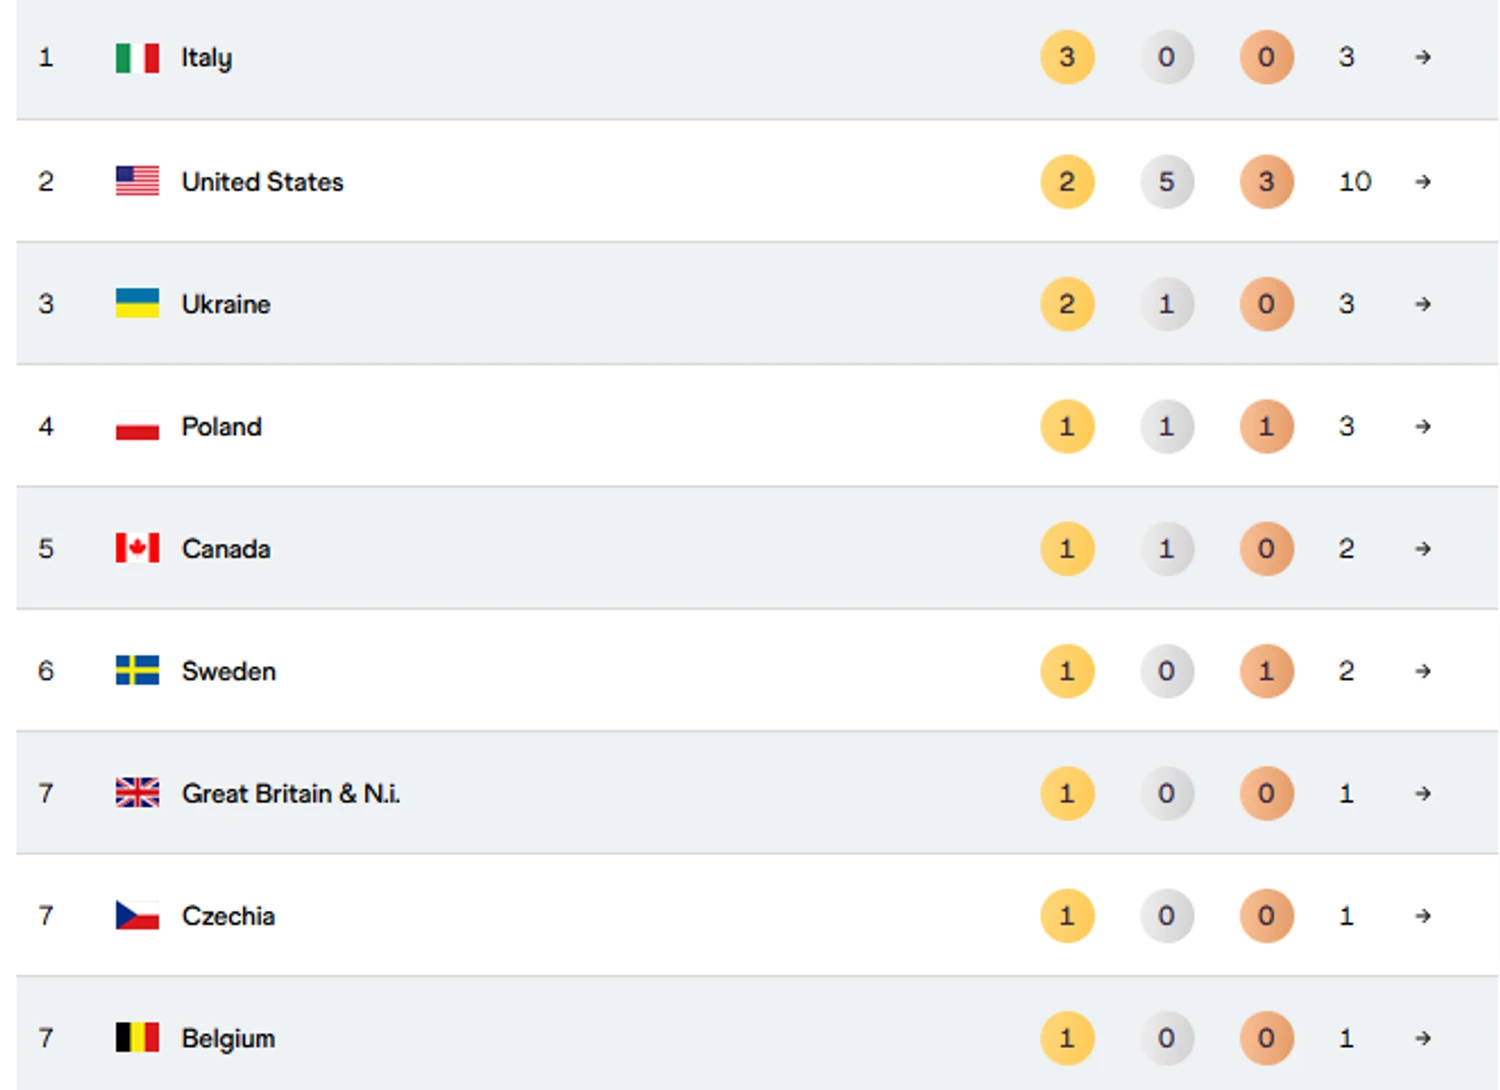Open Belgium details arrow

point(1423,1038)
